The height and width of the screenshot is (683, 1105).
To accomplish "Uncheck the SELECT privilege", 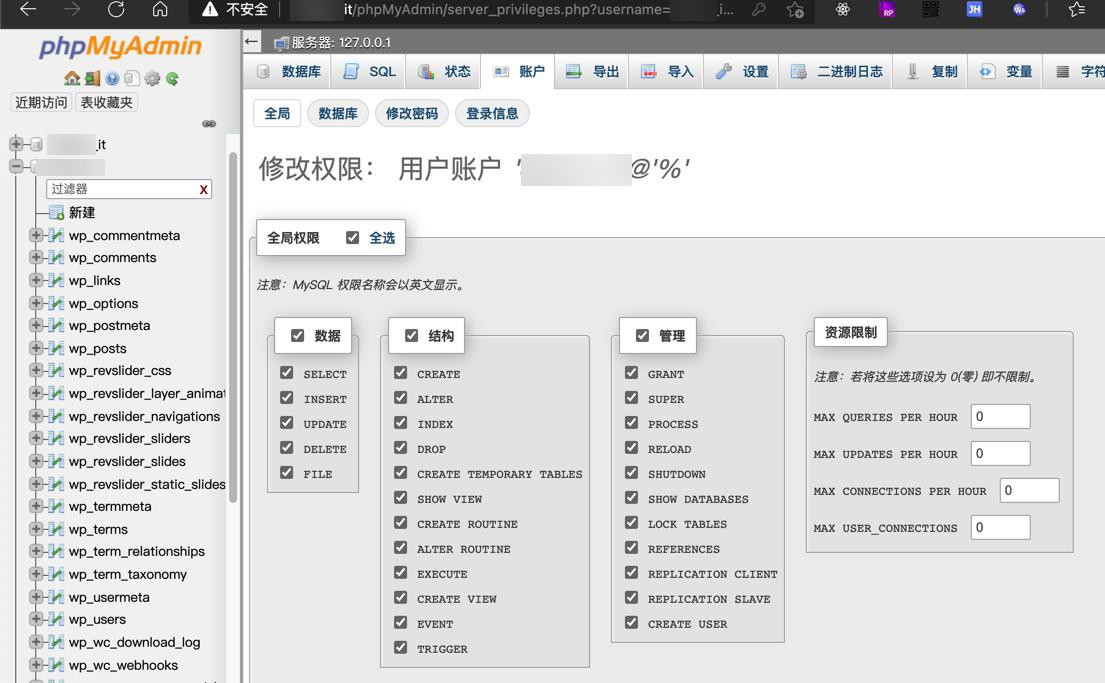I will tap(286, 373).
